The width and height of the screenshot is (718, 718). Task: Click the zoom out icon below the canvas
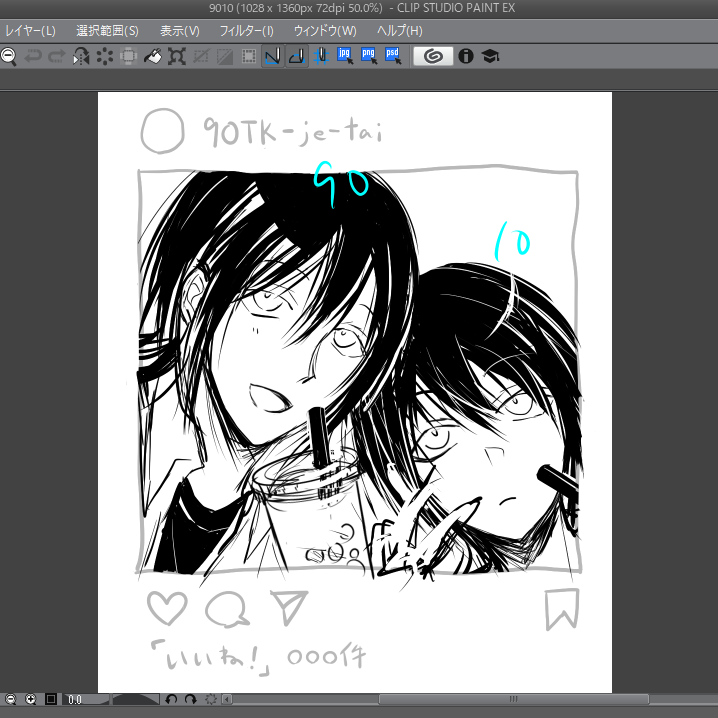click(10, 699)
